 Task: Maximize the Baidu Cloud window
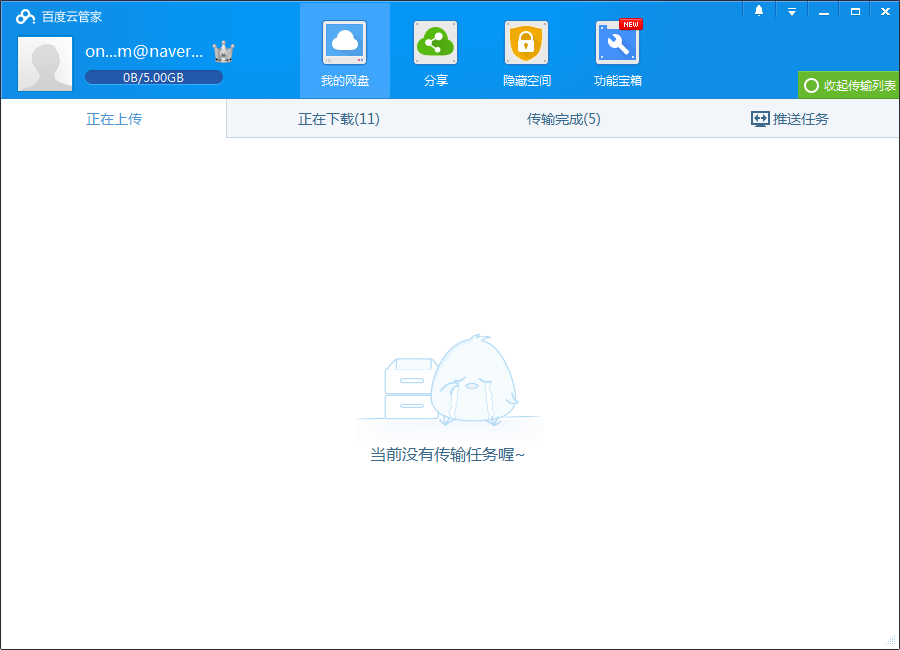tap(855, 11)
